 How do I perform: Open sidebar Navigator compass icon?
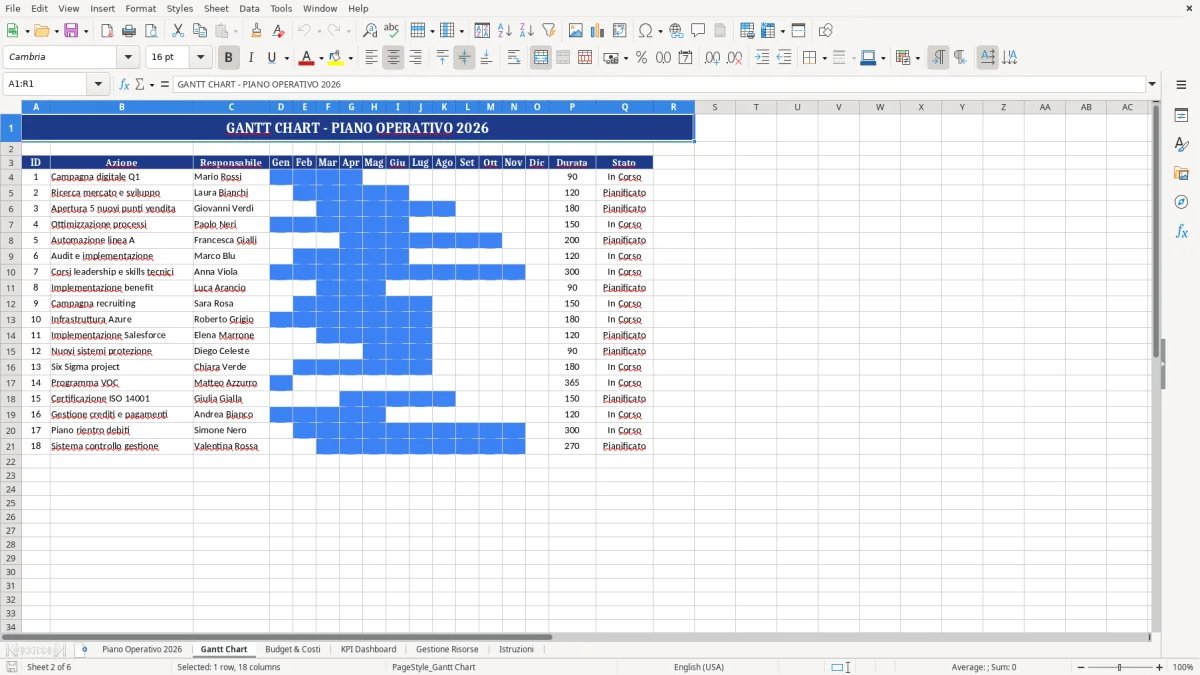tap(1181, 202)
